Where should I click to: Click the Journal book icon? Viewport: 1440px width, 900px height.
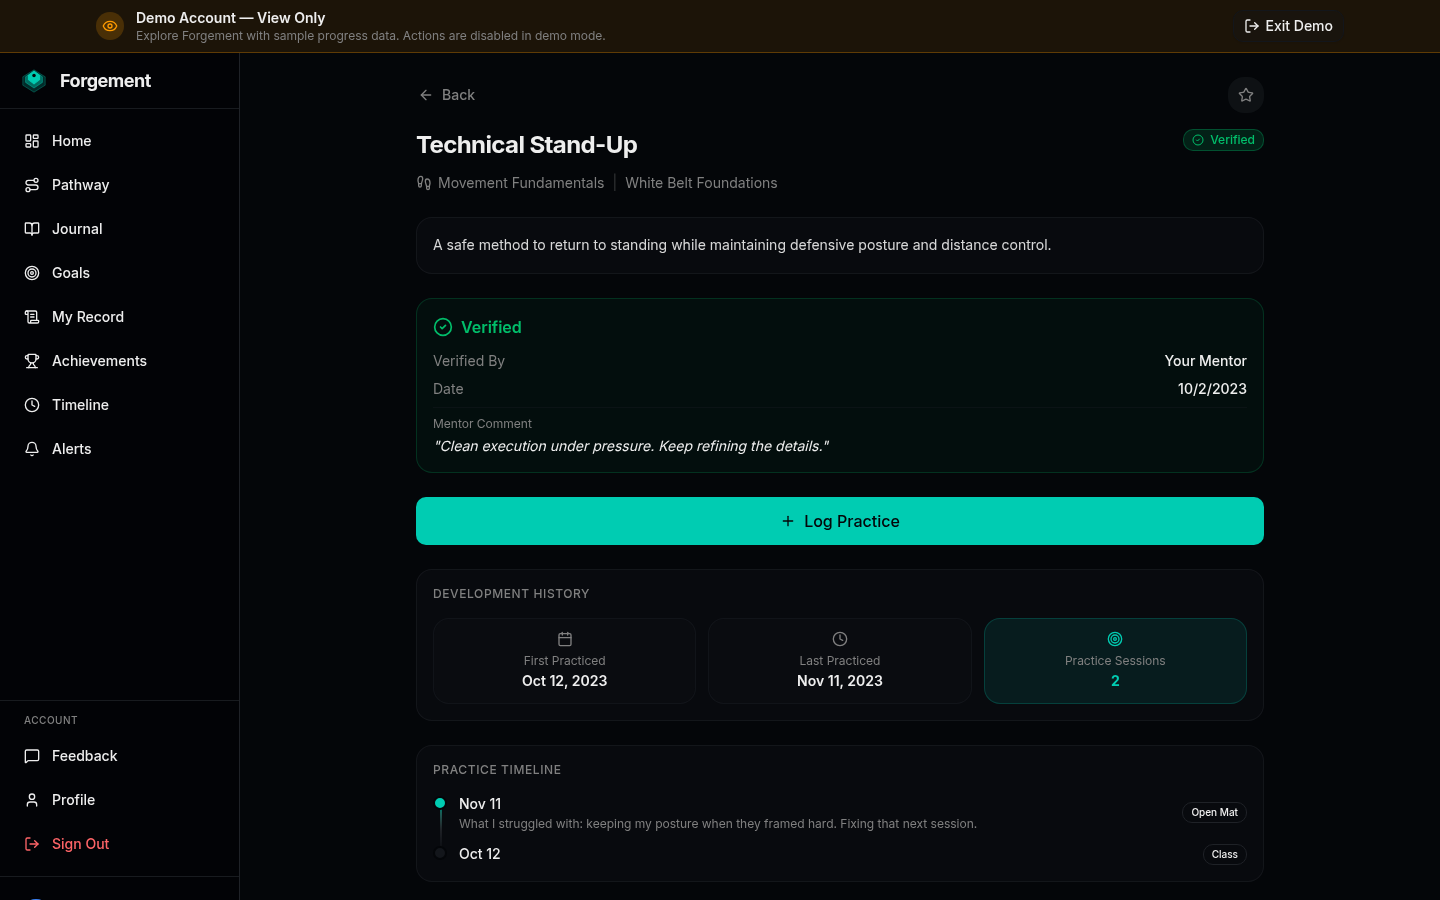pyautogui.click(x=32, y=229)
